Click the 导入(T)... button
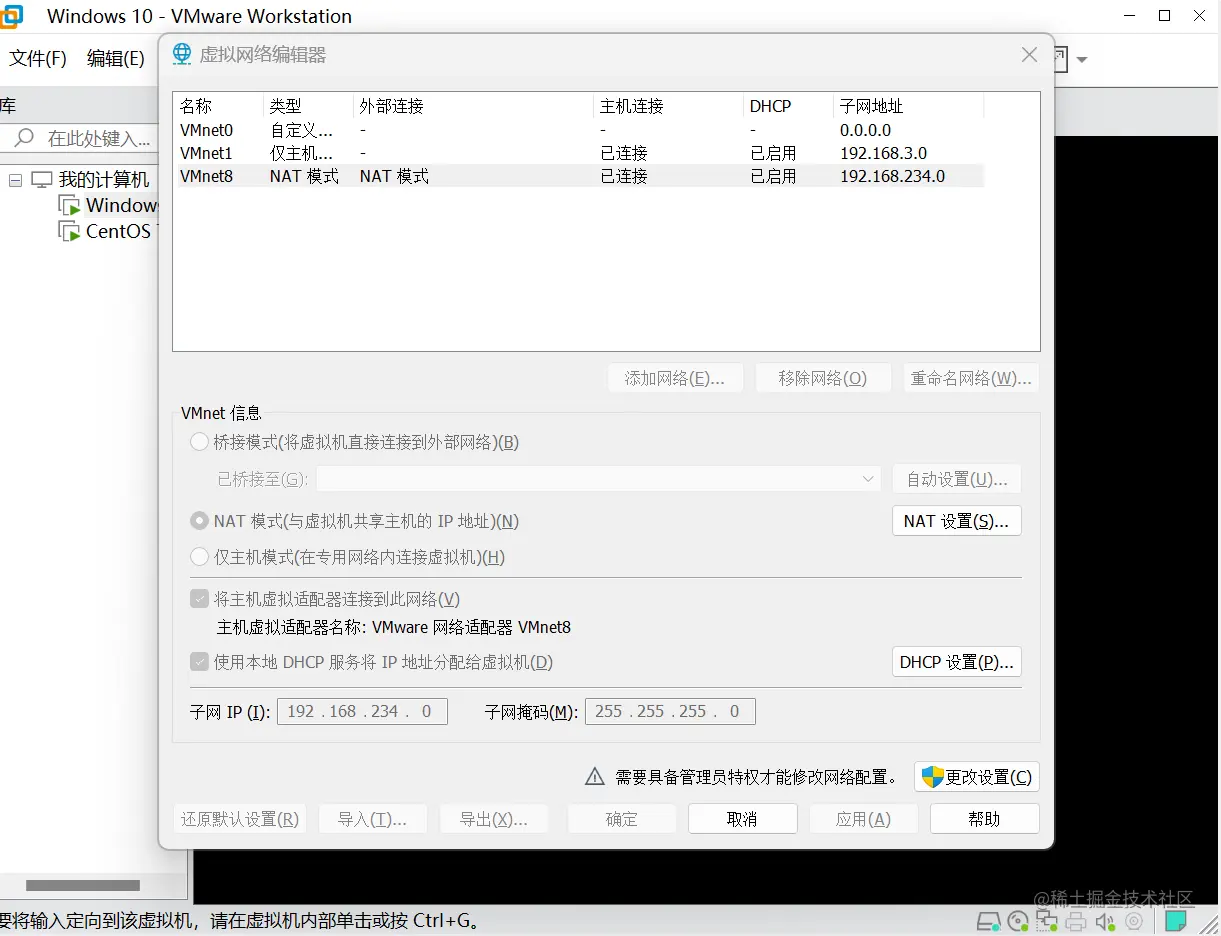 (373, 819)
